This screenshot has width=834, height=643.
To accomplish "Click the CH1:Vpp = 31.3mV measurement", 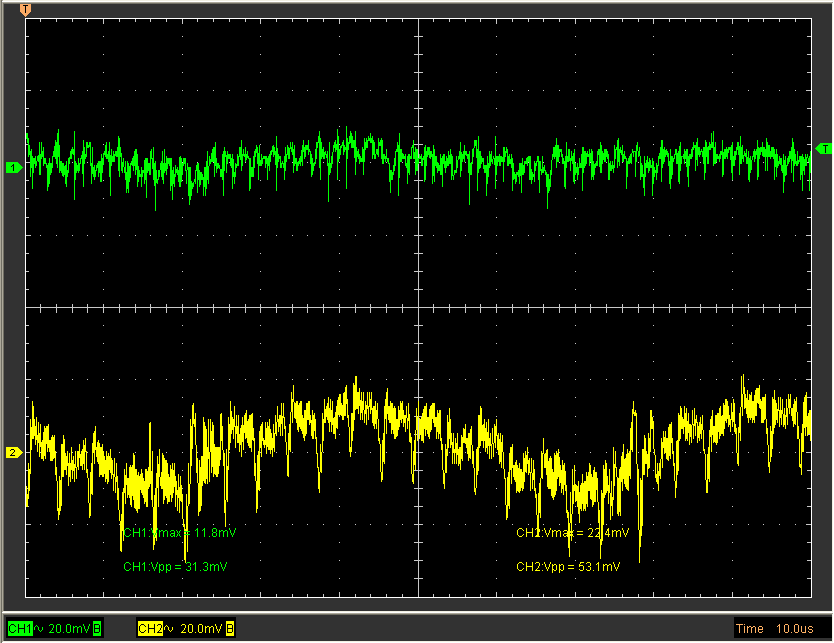I will [x=175, y=566].
